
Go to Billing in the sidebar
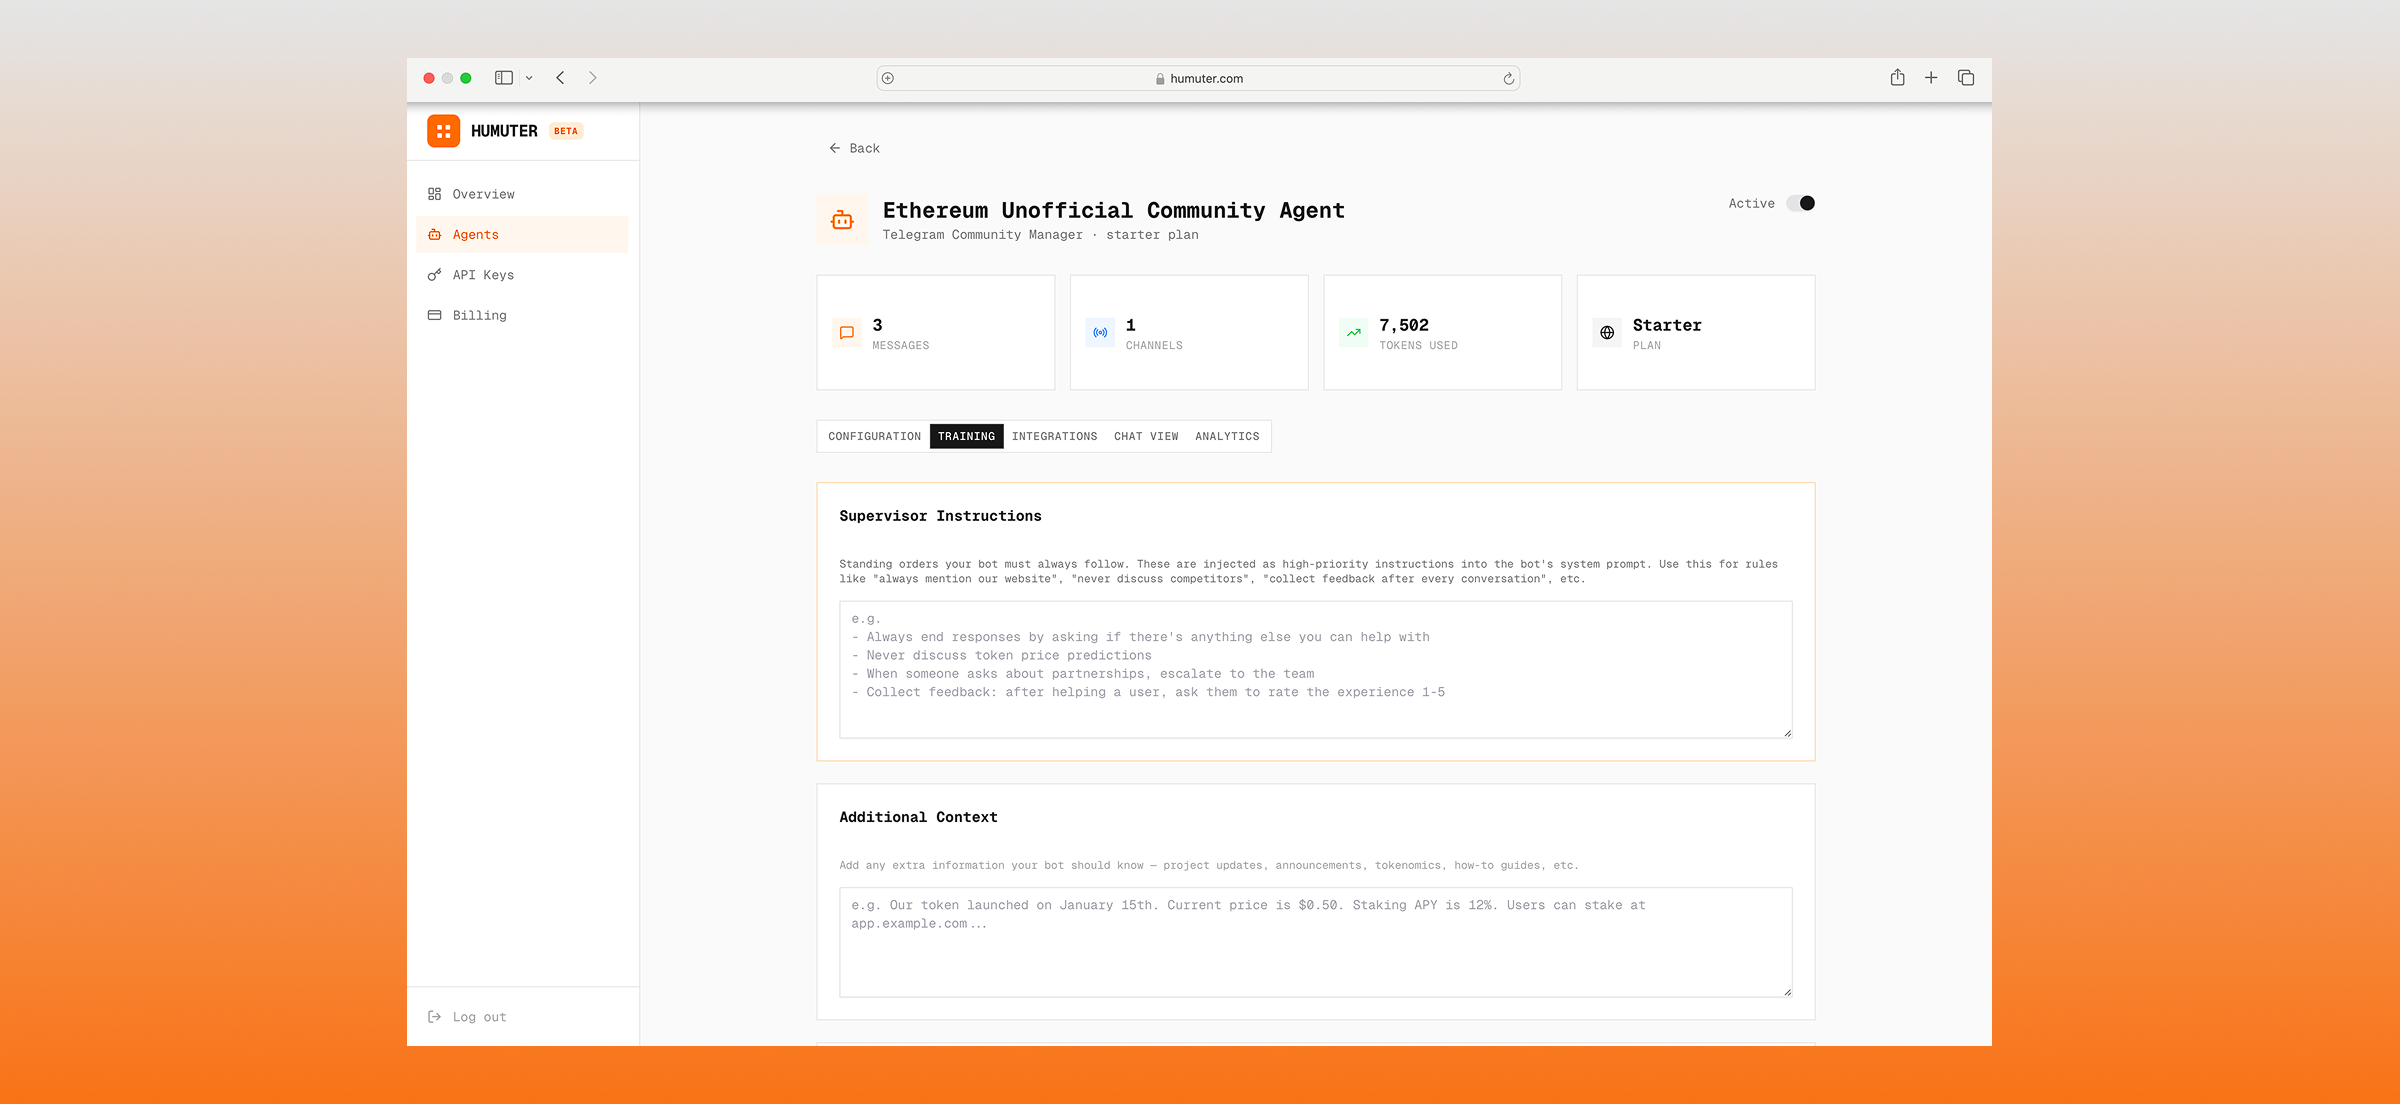pyautogui.click(x=479, y=315)
